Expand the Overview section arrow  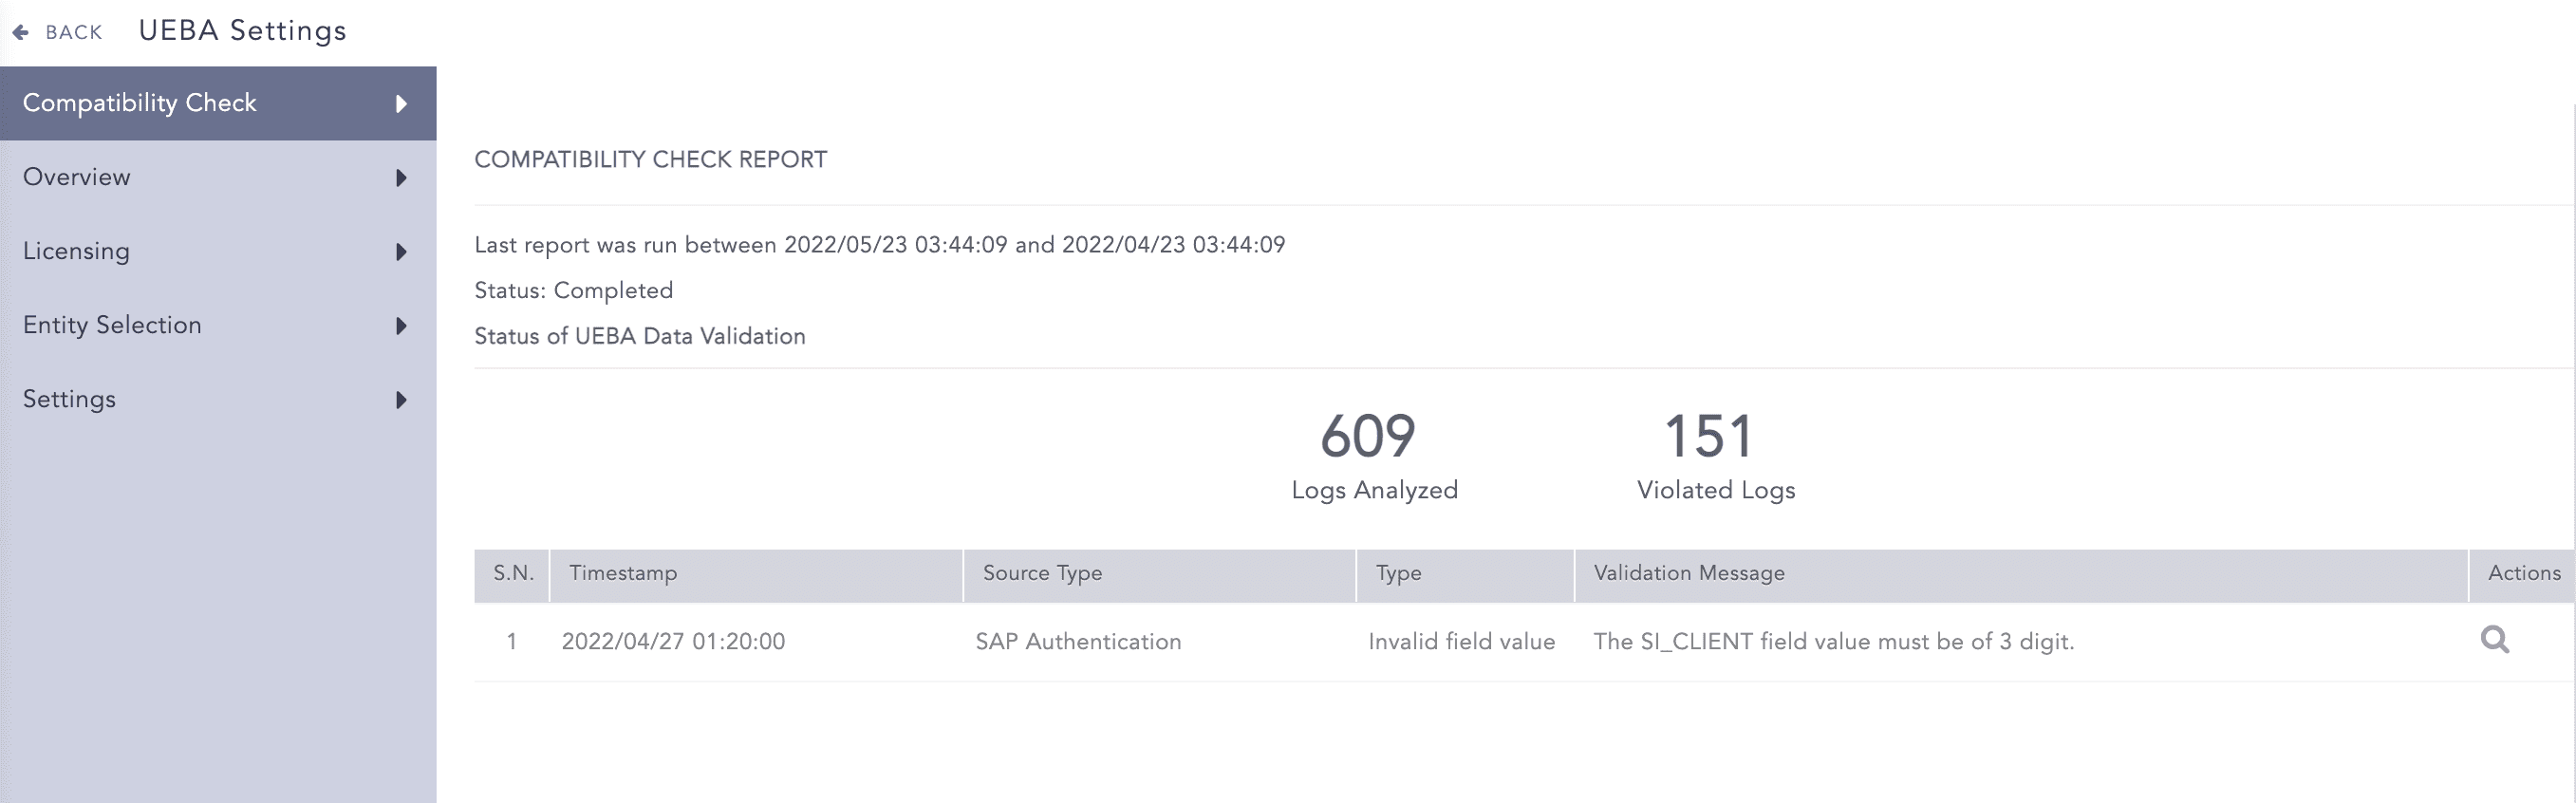tap(401, 178)
